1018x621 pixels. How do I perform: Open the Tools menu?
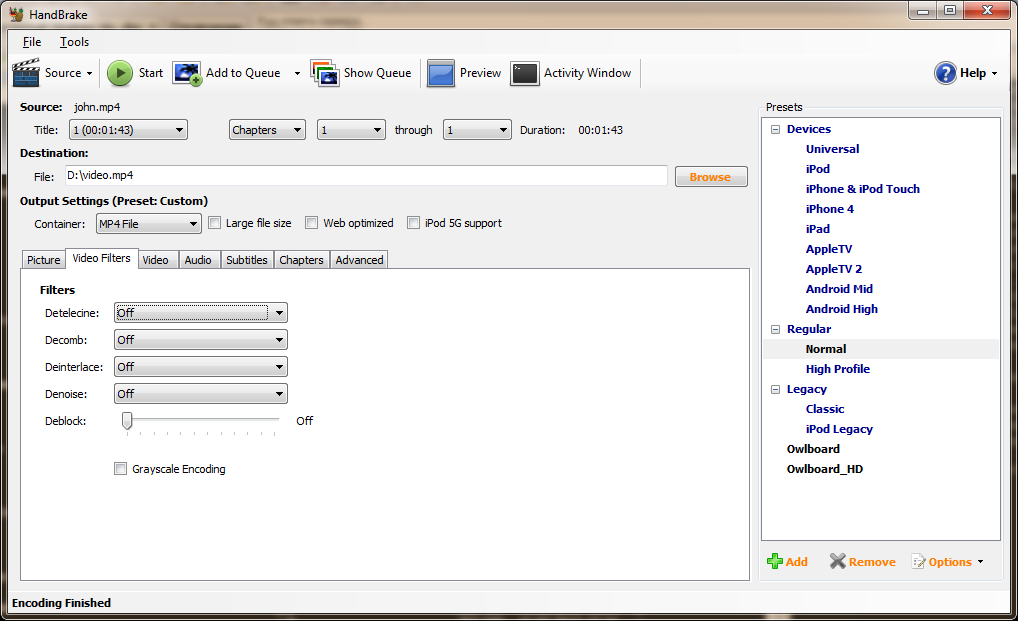[74, 42]
